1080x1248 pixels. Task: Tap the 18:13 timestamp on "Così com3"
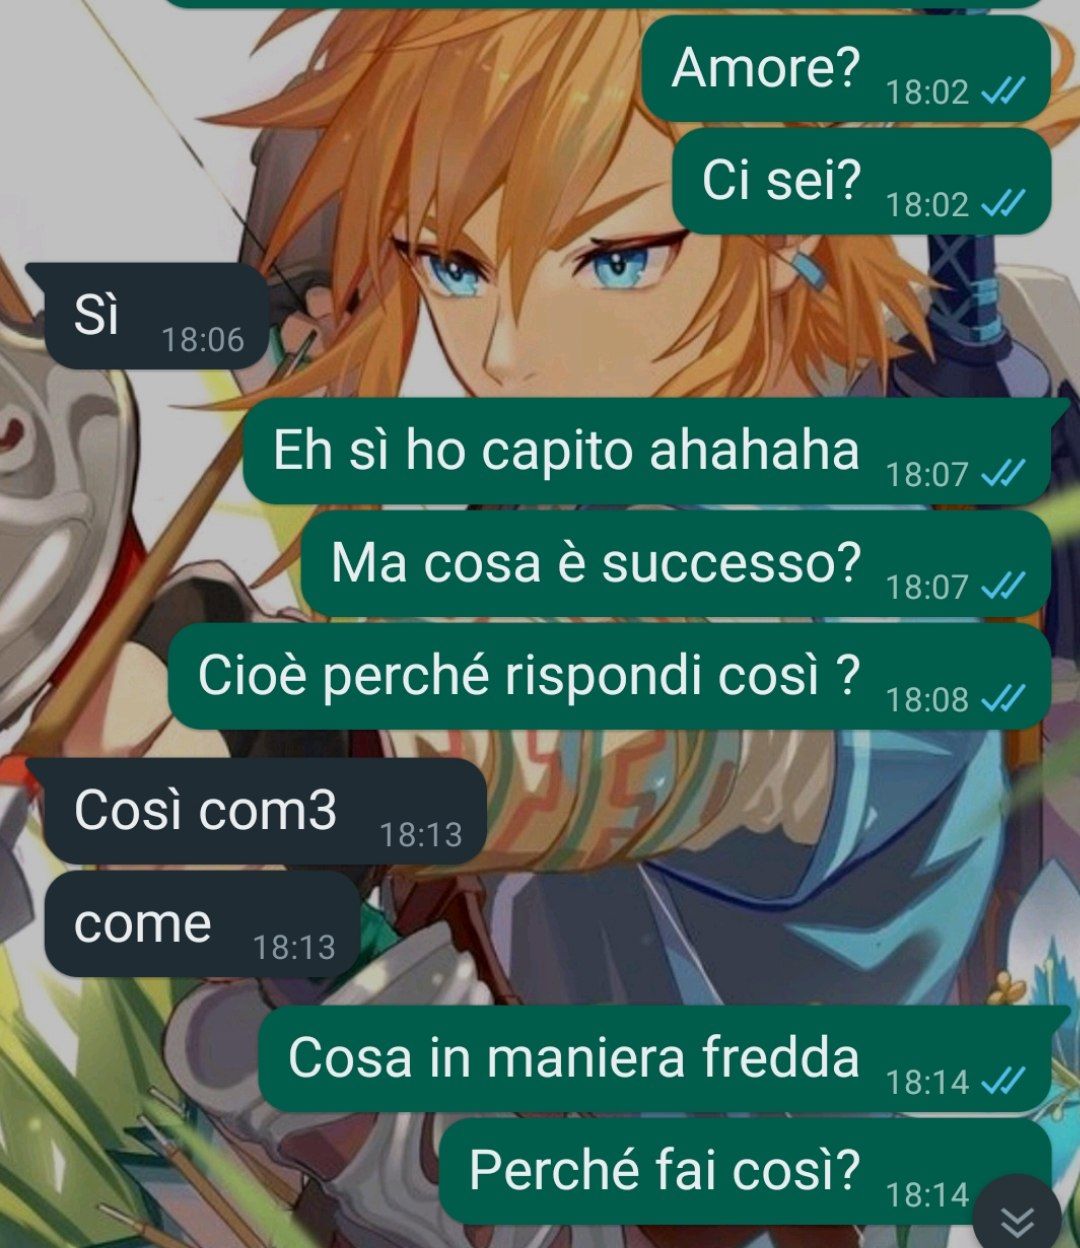[x=421, y=834]
